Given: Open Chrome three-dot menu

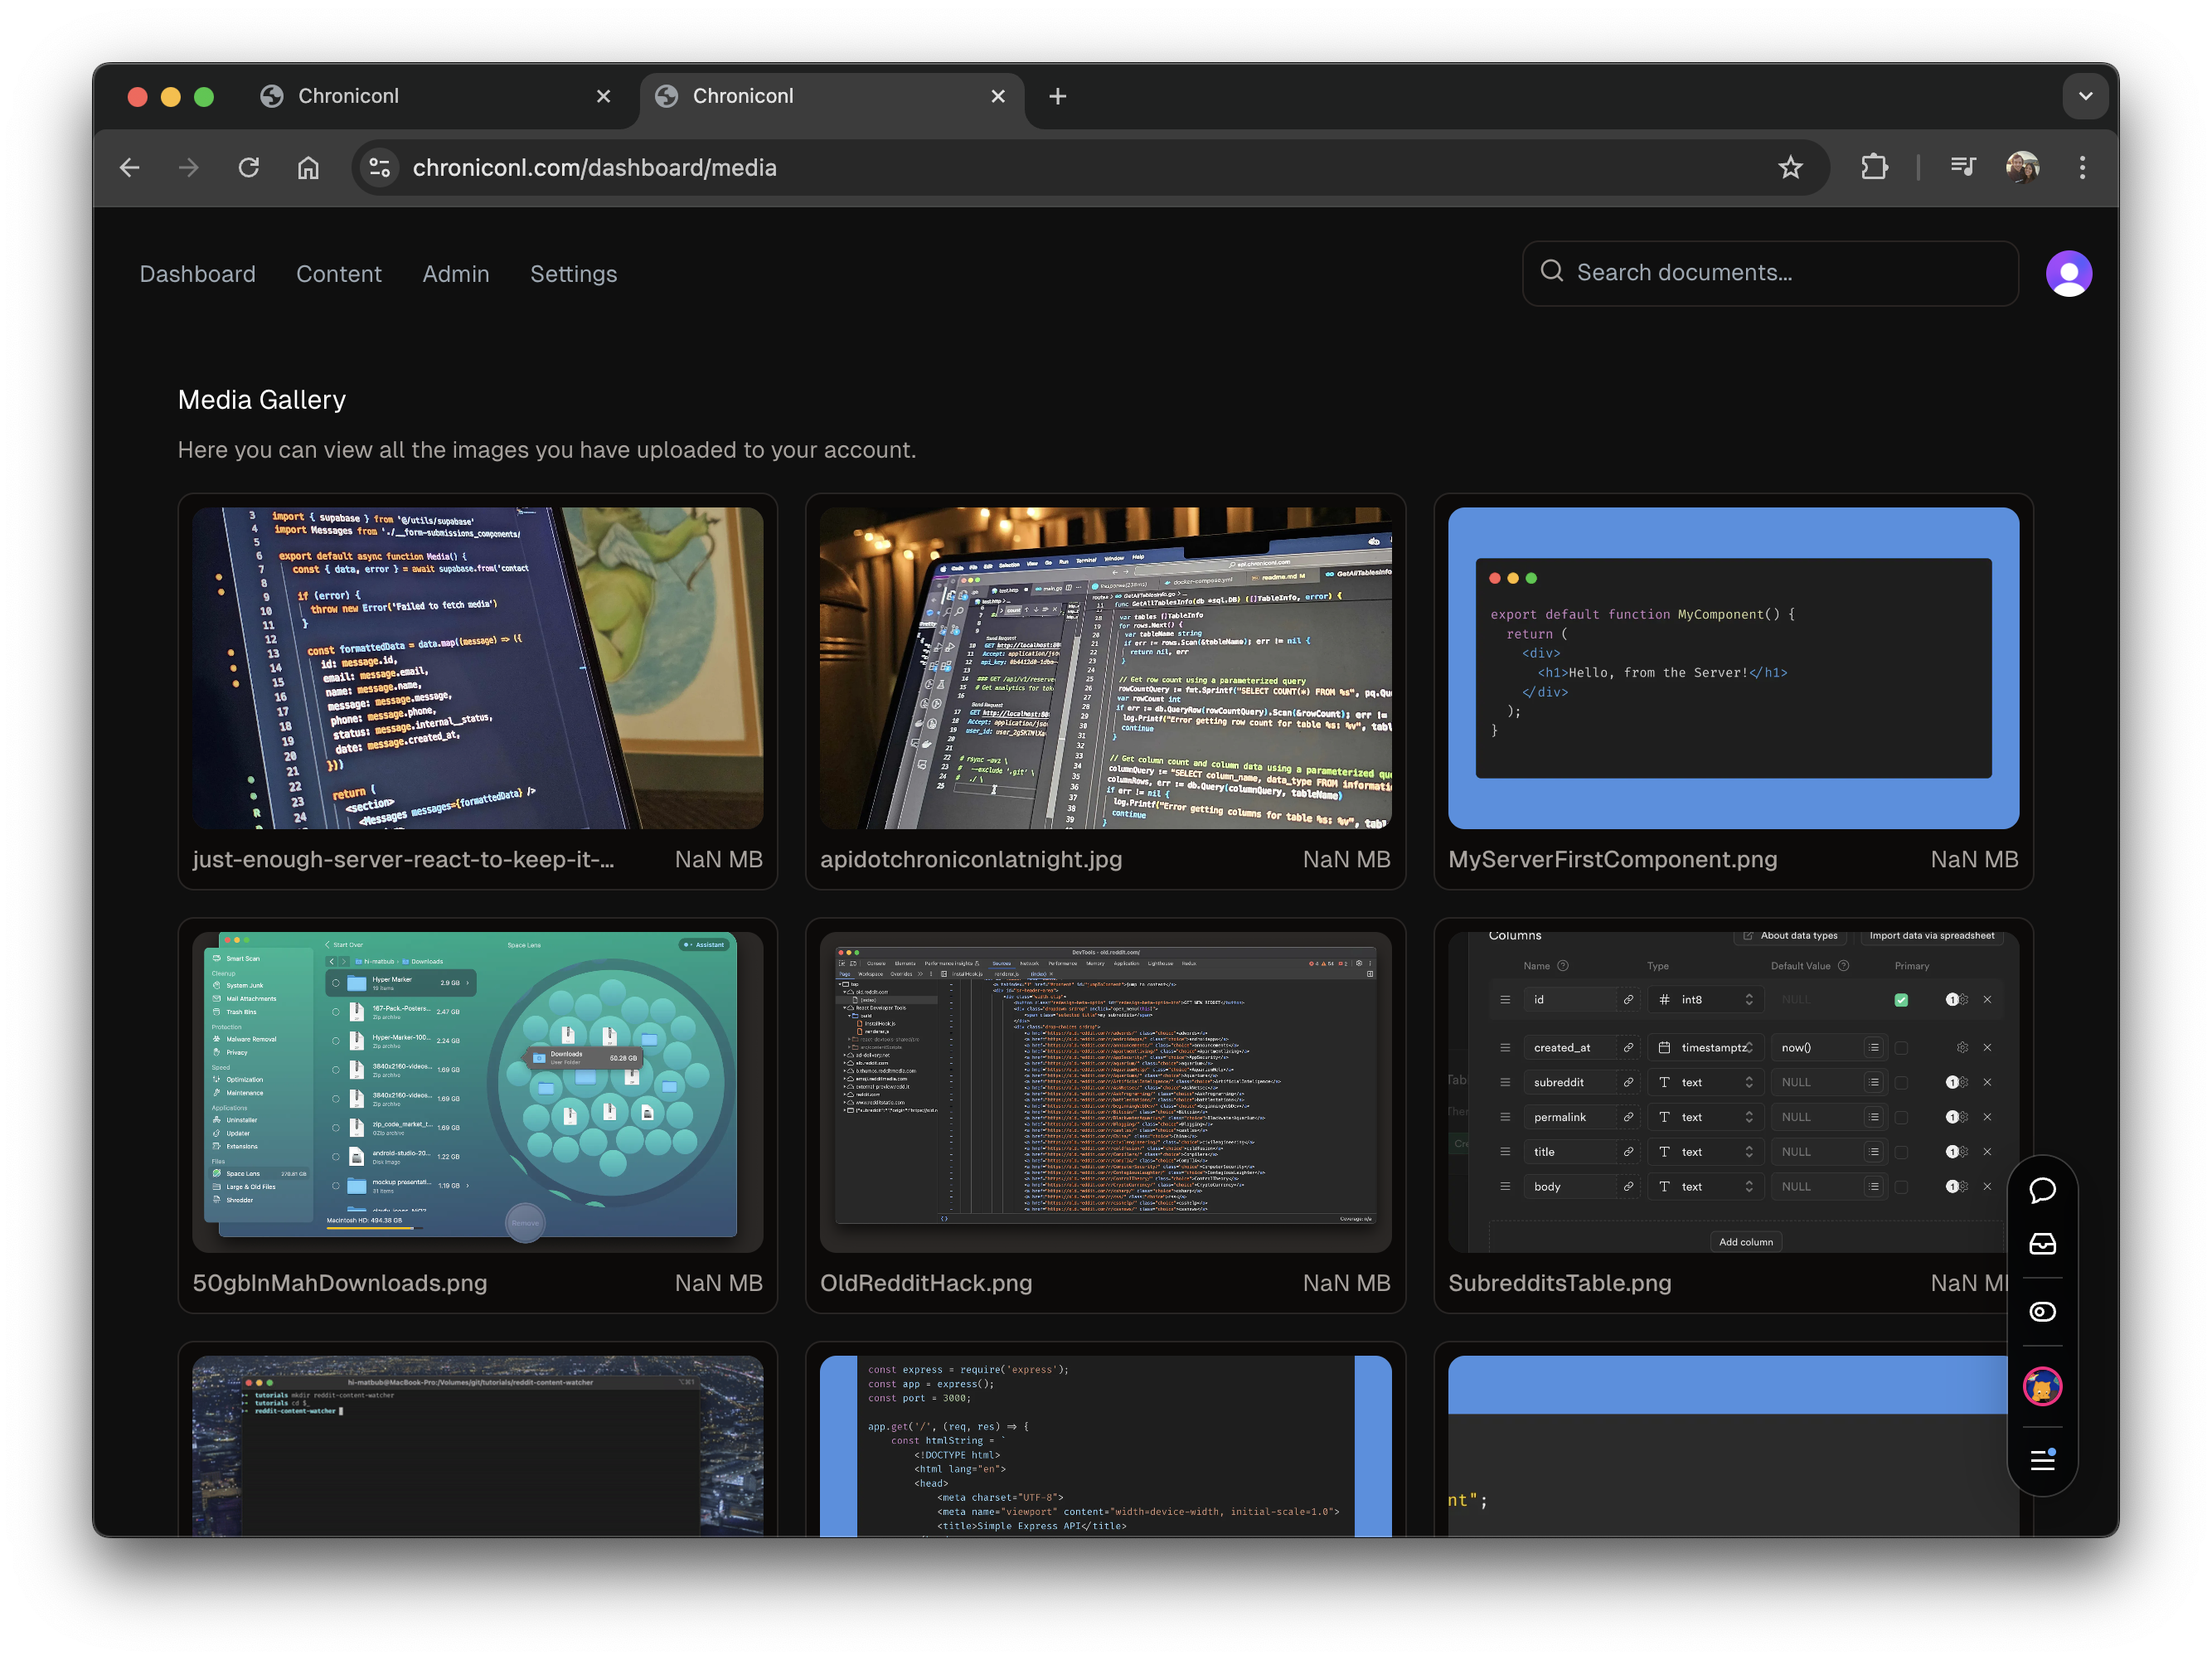Looking at the screenshot, I should click(2082, 168).
